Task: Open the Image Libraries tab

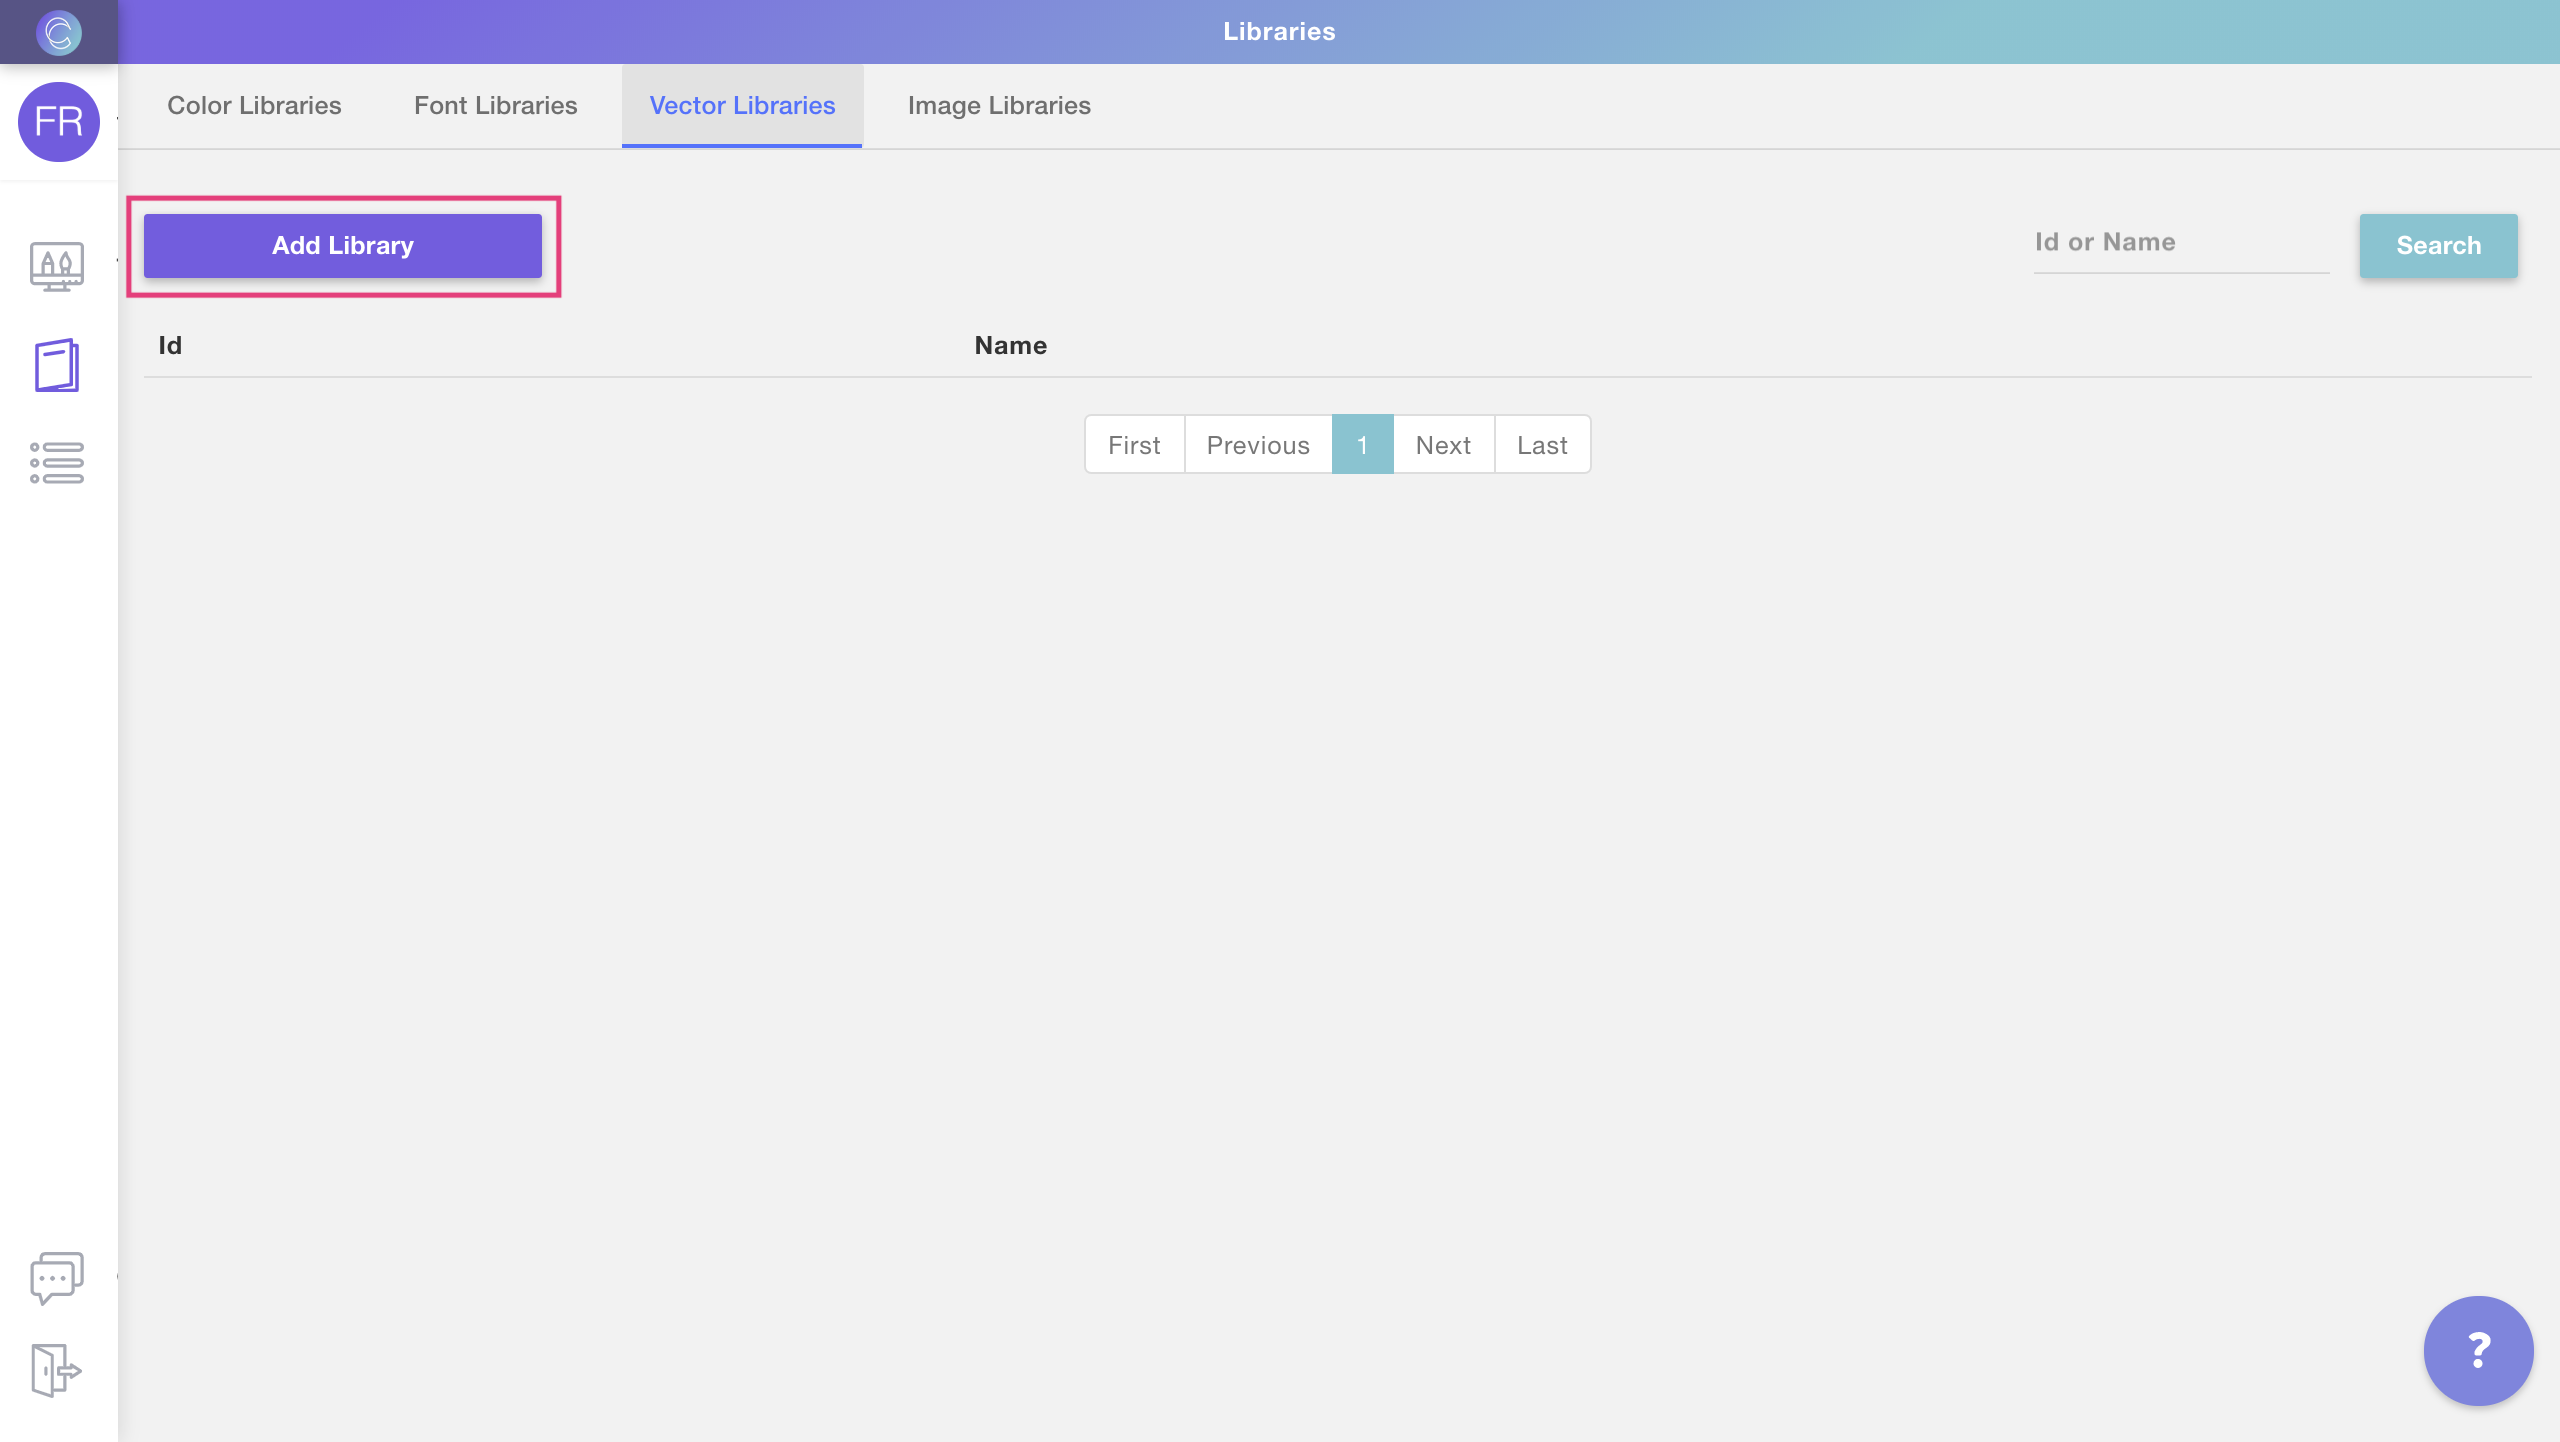Action: click(x=999, y=105)
